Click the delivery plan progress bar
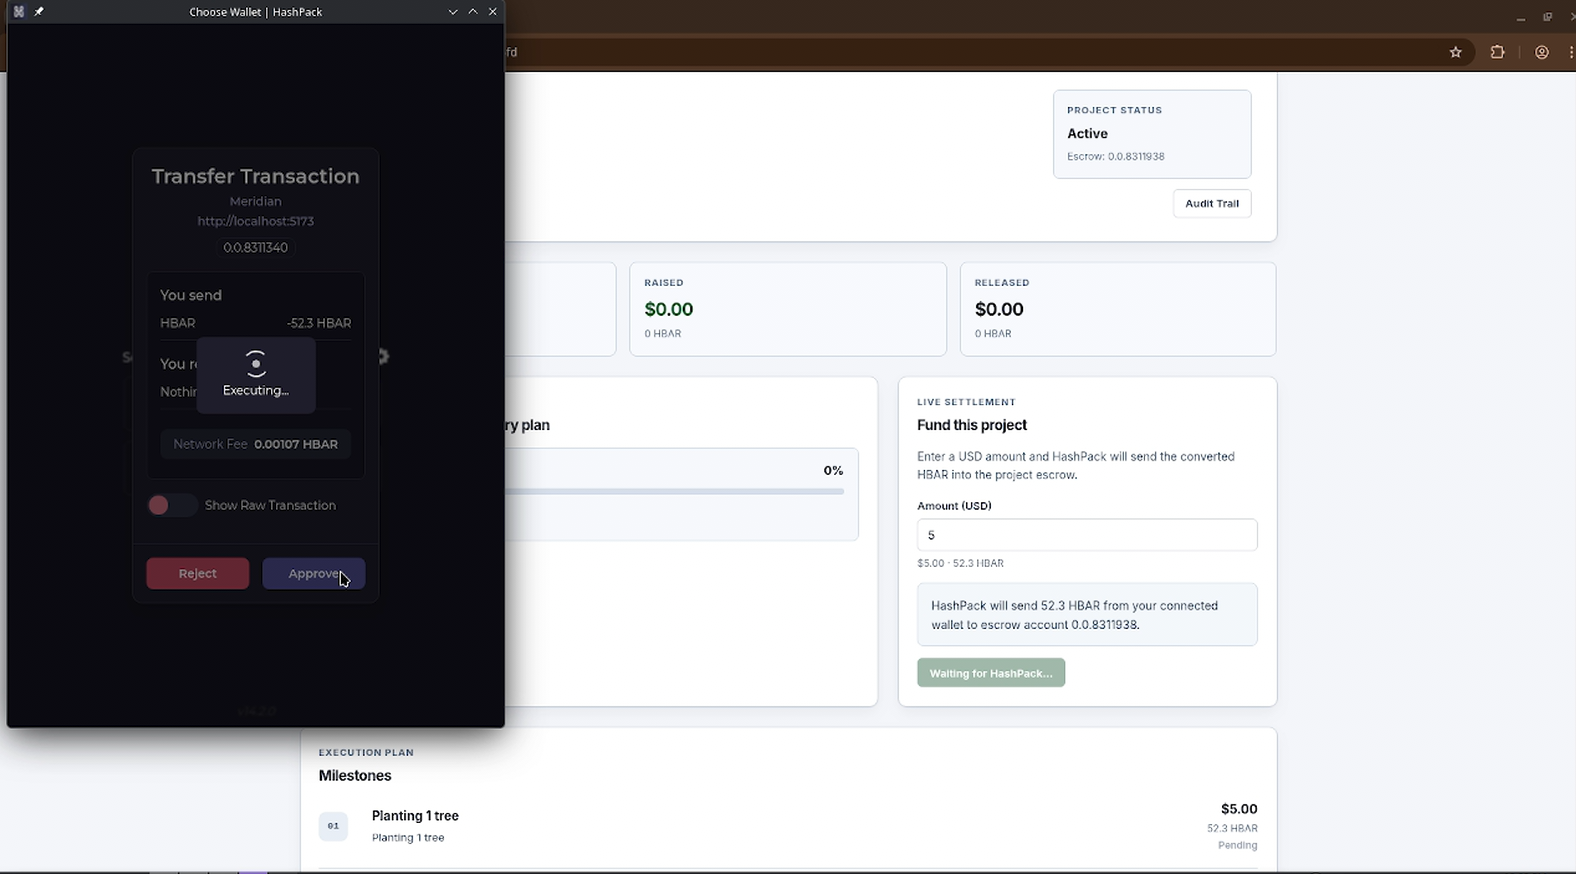The image size is (1576, 874). coord(675,491)
